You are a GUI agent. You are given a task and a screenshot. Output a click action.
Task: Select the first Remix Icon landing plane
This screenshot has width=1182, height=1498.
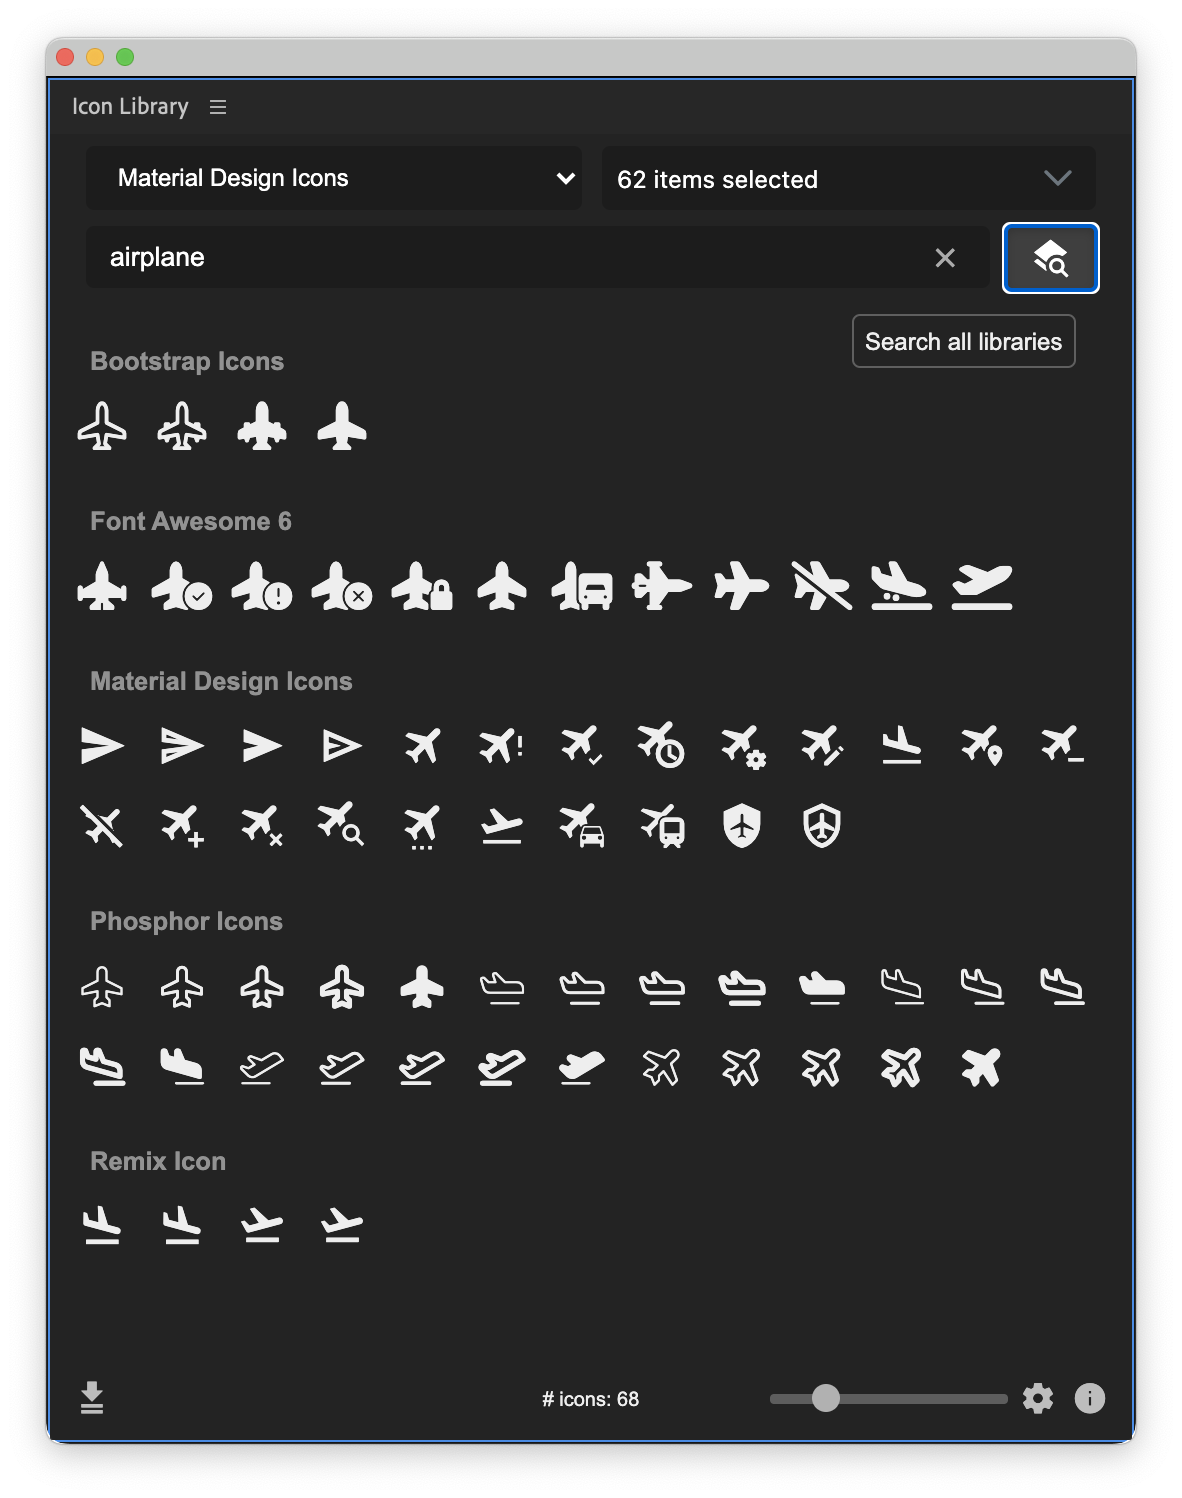point(102,1225)
